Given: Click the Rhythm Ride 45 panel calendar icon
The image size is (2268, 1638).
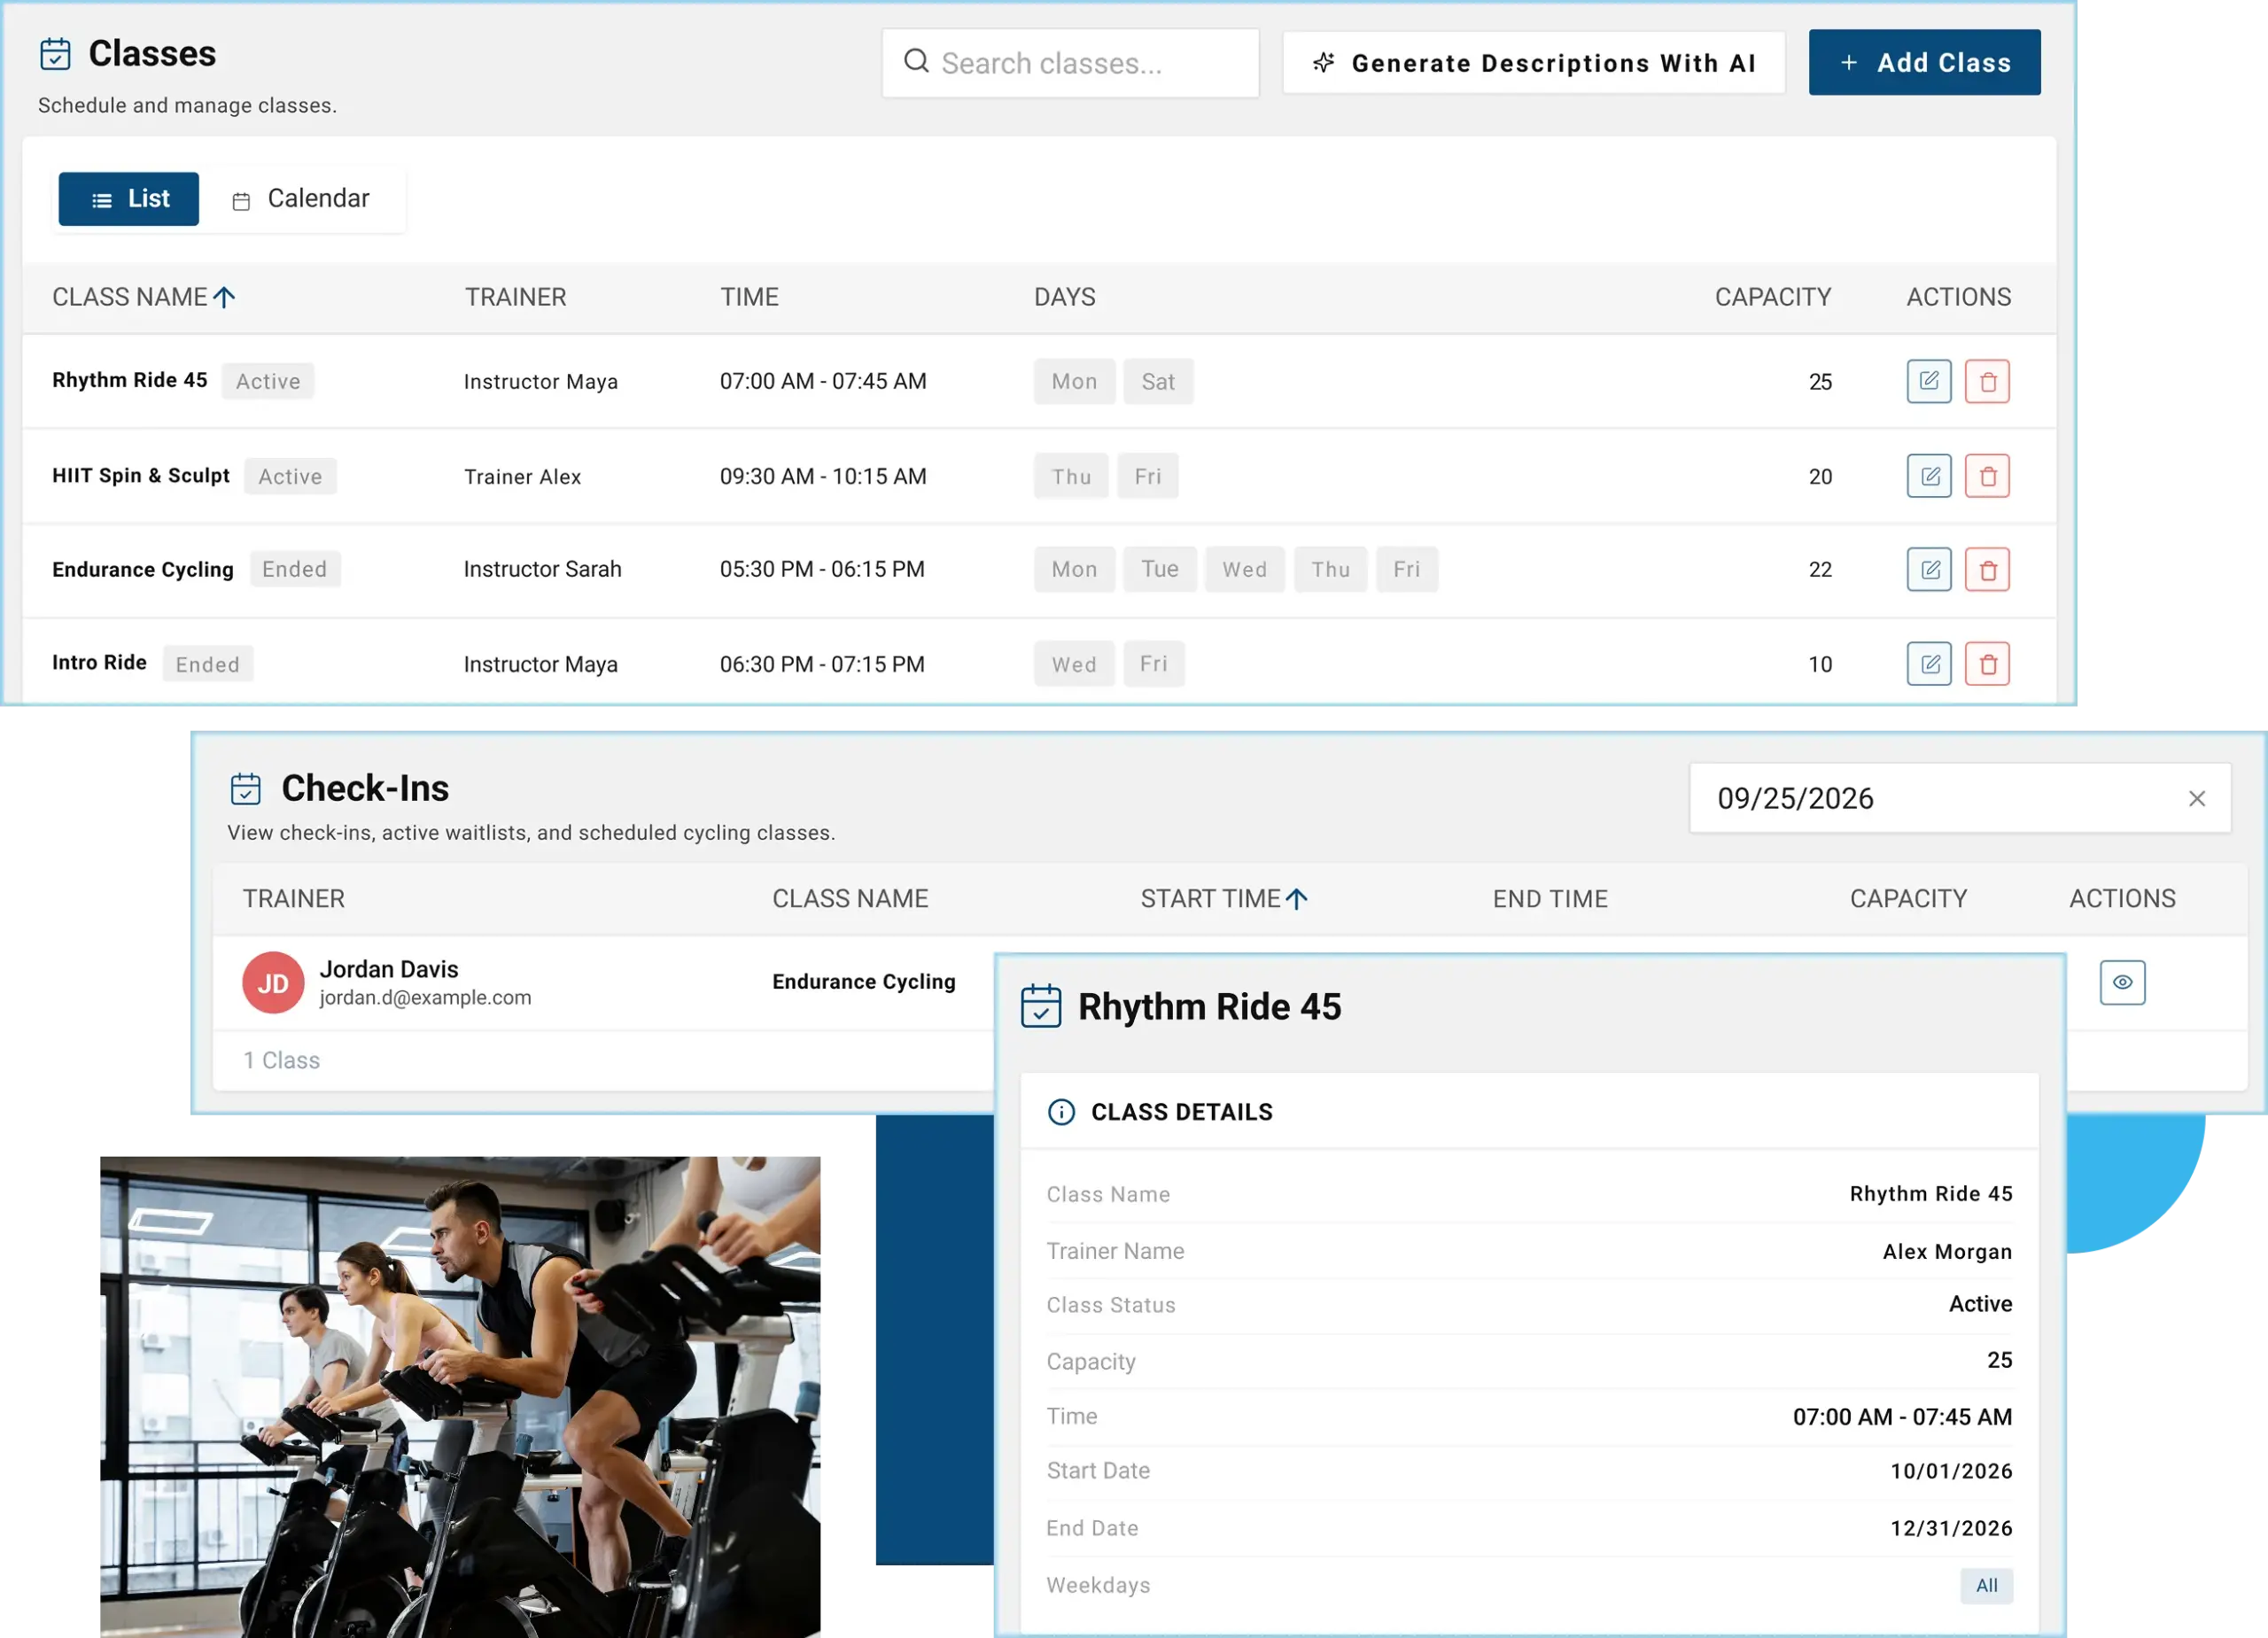Looking at the screenshot, I should (1040, 1006).
